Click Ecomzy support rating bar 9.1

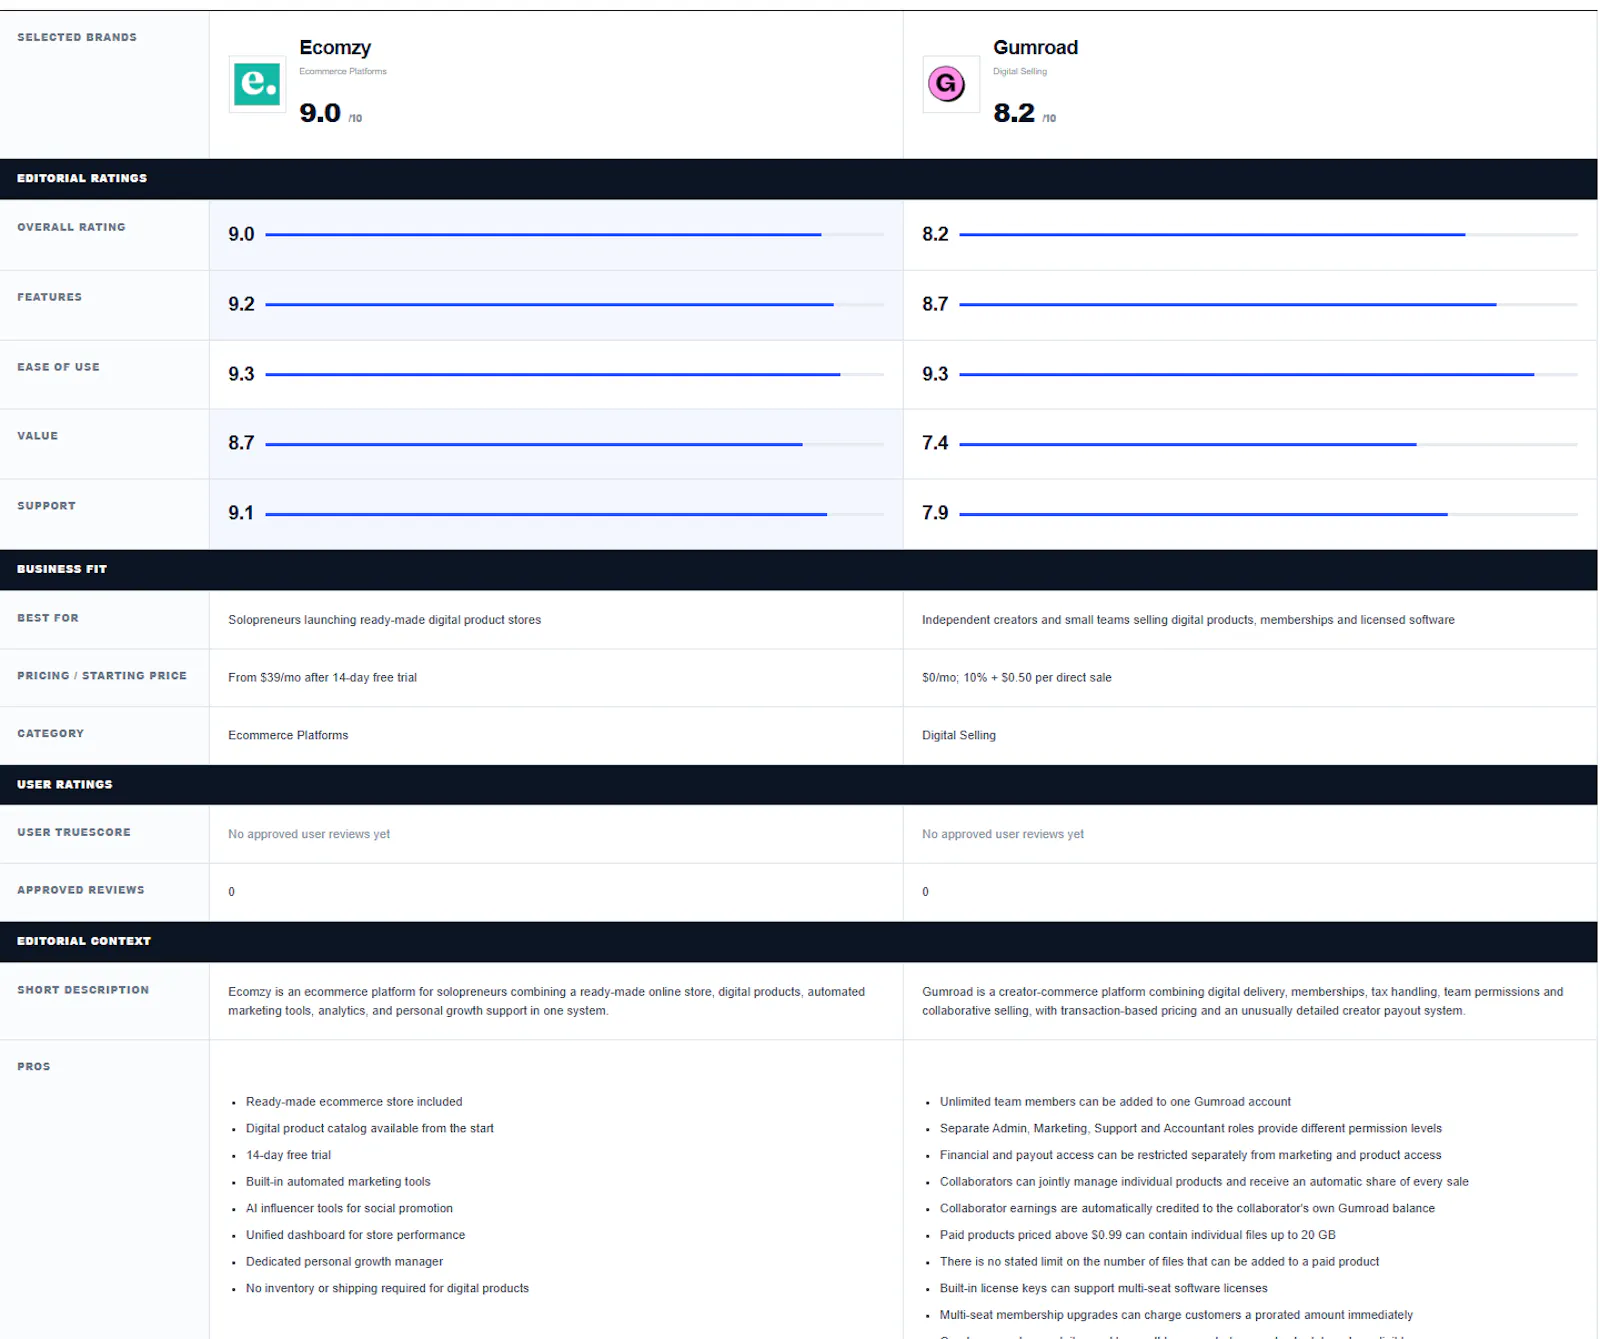click(574, 514)
